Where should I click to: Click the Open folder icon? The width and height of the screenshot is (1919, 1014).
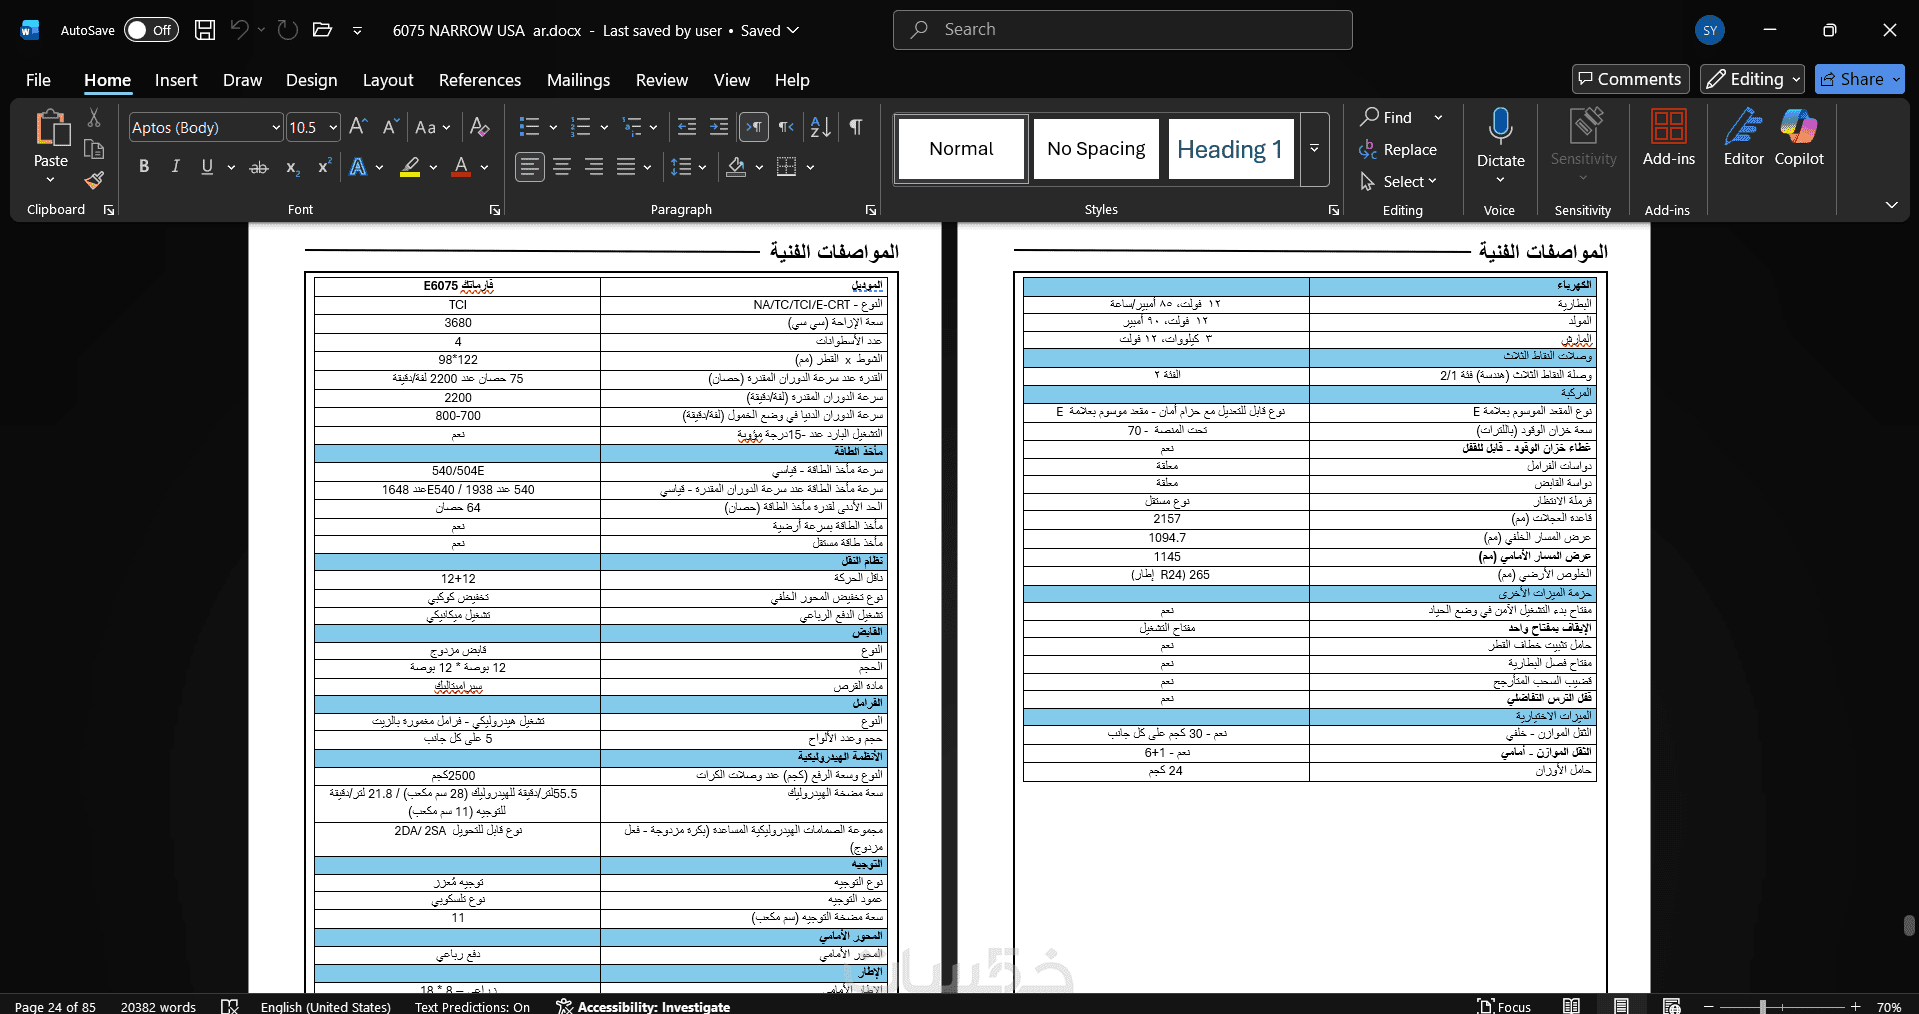(x=322, y=30)
